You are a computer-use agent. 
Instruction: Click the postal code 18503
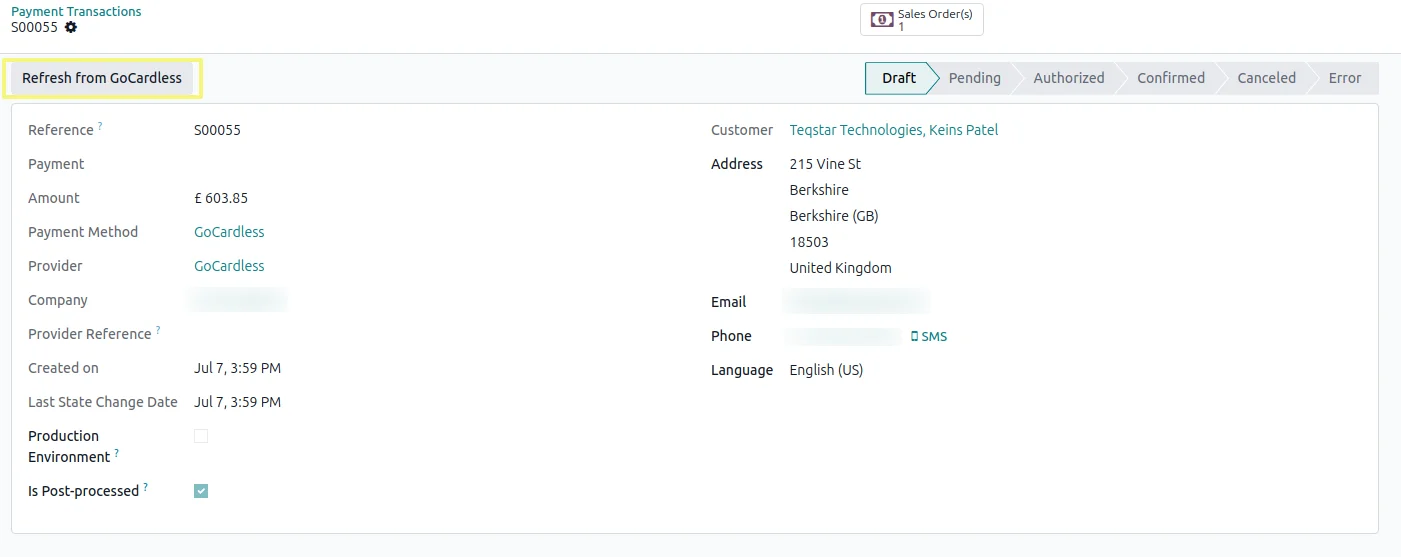pos(809,242)
